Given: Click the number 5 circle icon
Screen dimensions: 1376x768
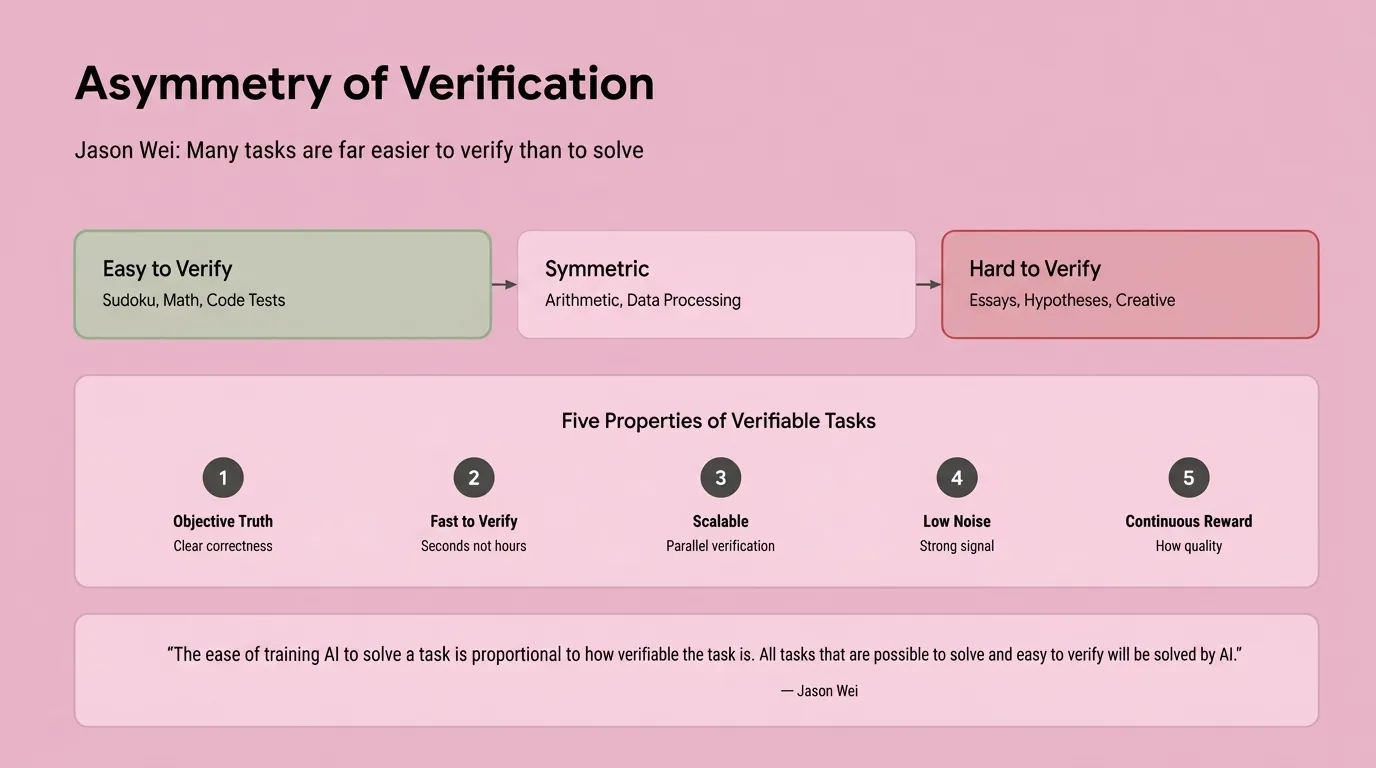Looking at the screenshot, I should tap(1188, 478).
